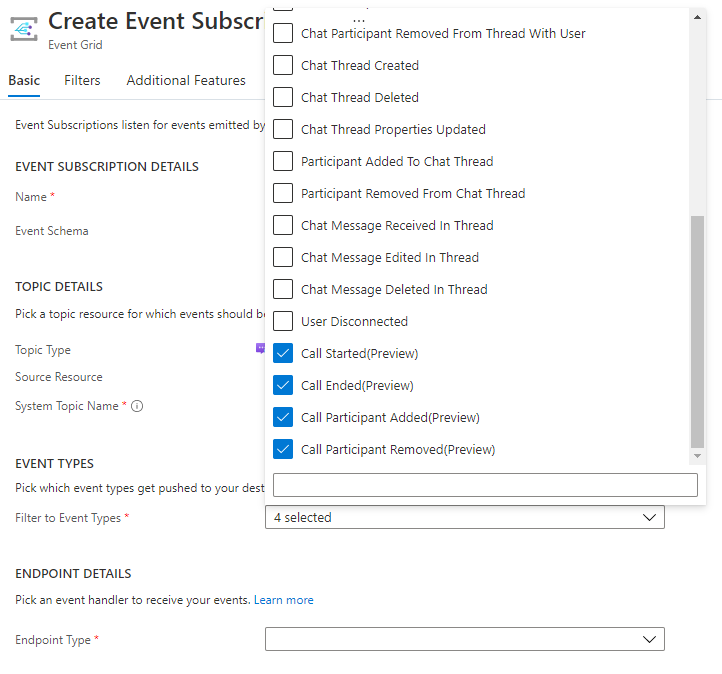The image size is (722, 674).
Task: Open the Learn more link for endpoints
Action: point(284,600)
